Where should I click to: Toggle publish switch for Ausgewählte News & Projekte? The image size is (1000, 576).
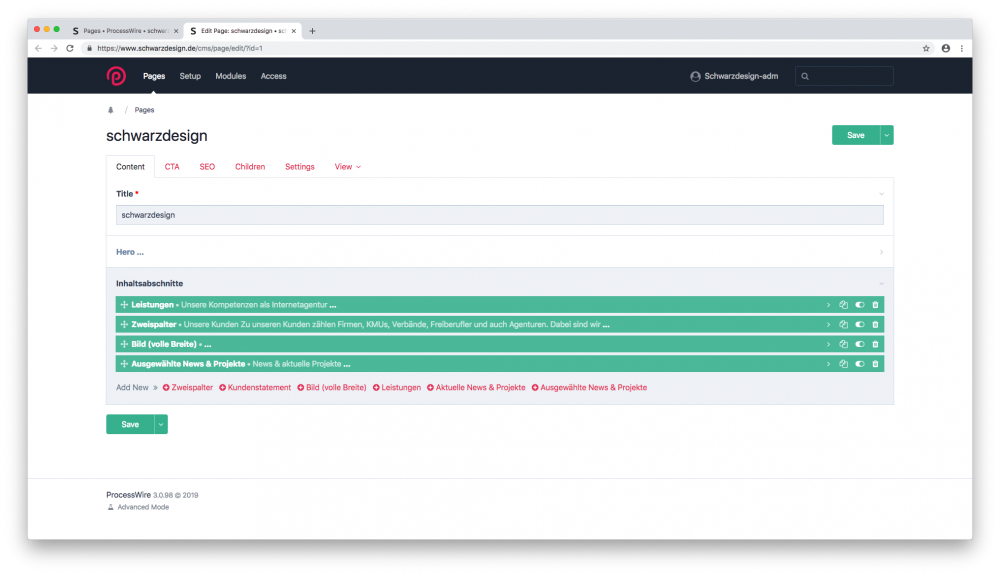(859, 364)
